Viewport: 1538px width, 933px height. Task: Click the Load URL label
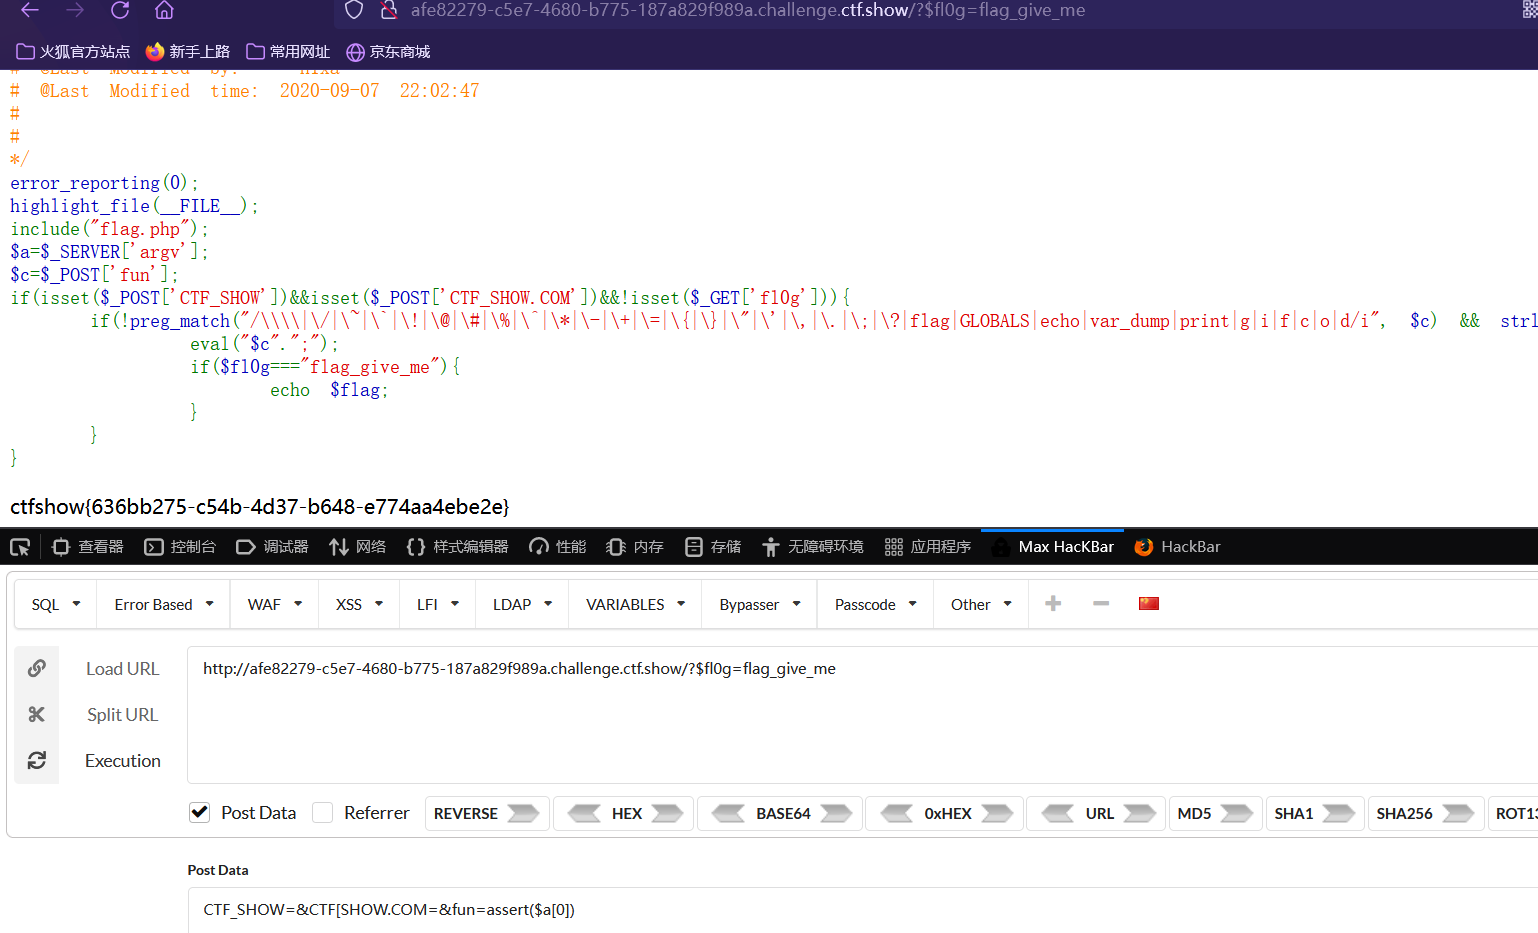click(122, 669)
